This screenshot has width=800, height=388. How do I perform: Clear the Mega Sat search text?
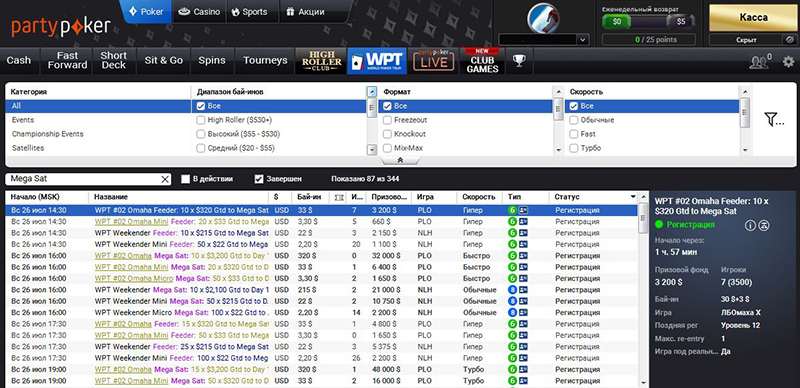coord(165,179)
